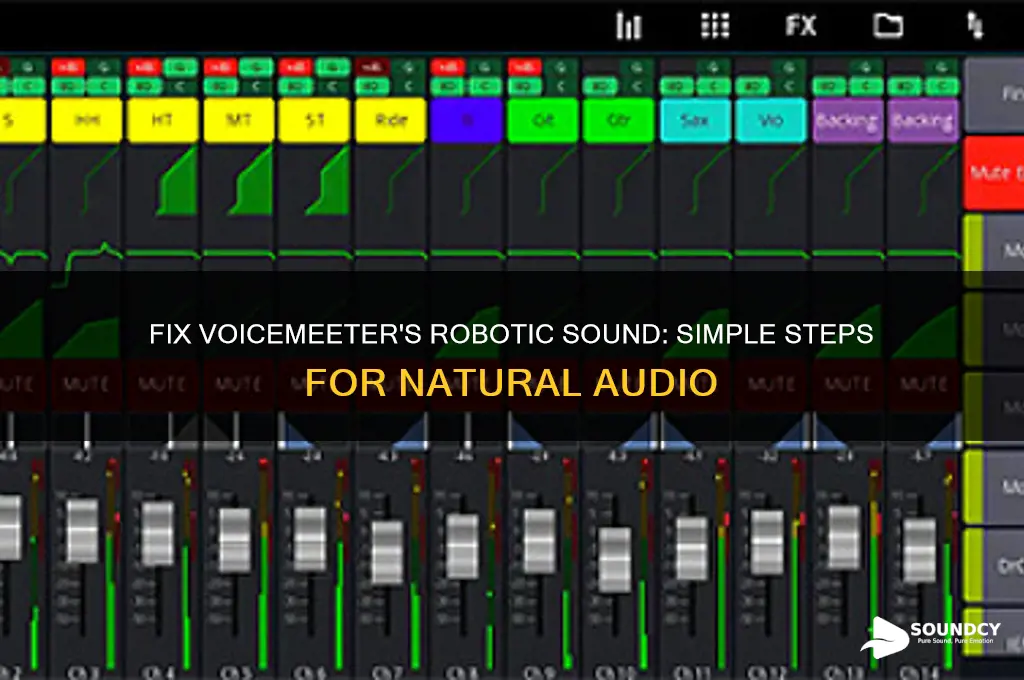Enable the compressor C button on Ride channel
Image resolution: width=1024 pixels, height=680 pixels.
click(408, 86)
